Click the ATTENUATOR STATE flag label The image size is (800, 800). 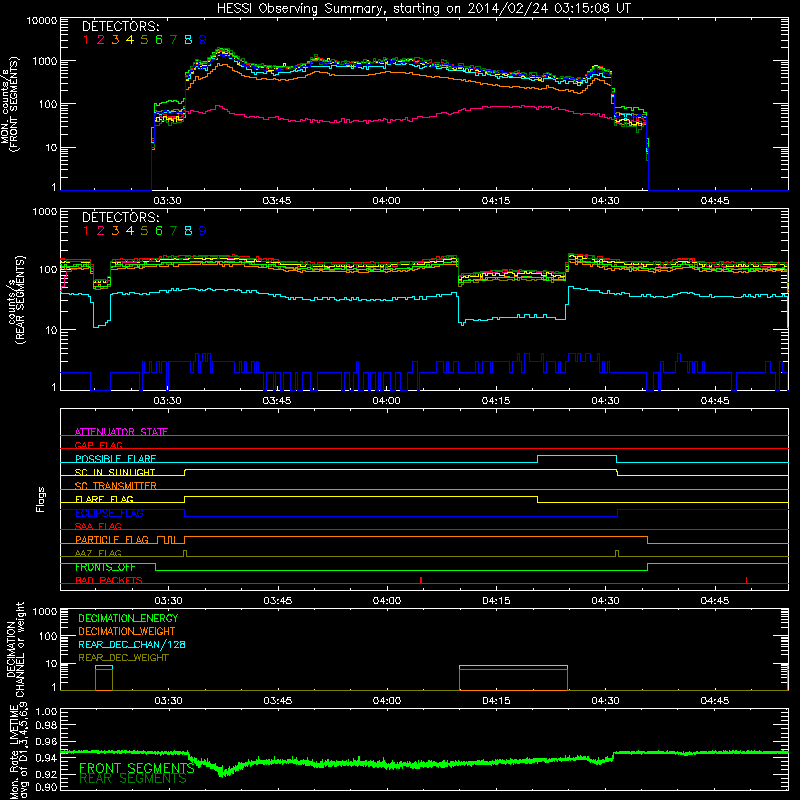pyautogui.click(x=121, y=432)
